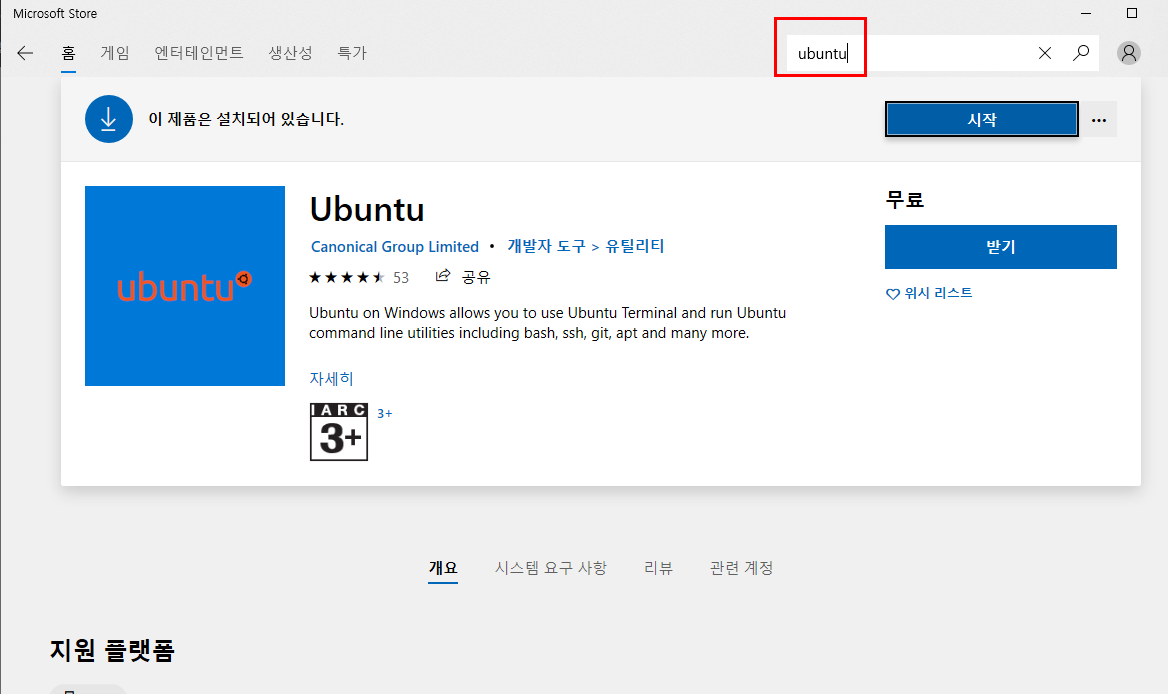Image resolution: width=1168 pixels, height=694 pixels.
Task: Click the 무료 price label
Action: [x=904, y=200]
